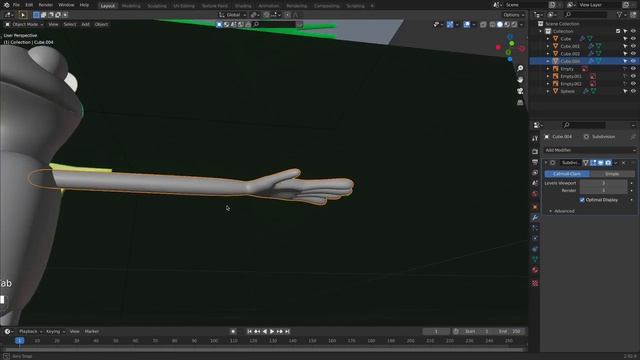Select Simple subdivision type
Image resolution: width=640 pixels, height=360 pixels.
pos(612,174)
